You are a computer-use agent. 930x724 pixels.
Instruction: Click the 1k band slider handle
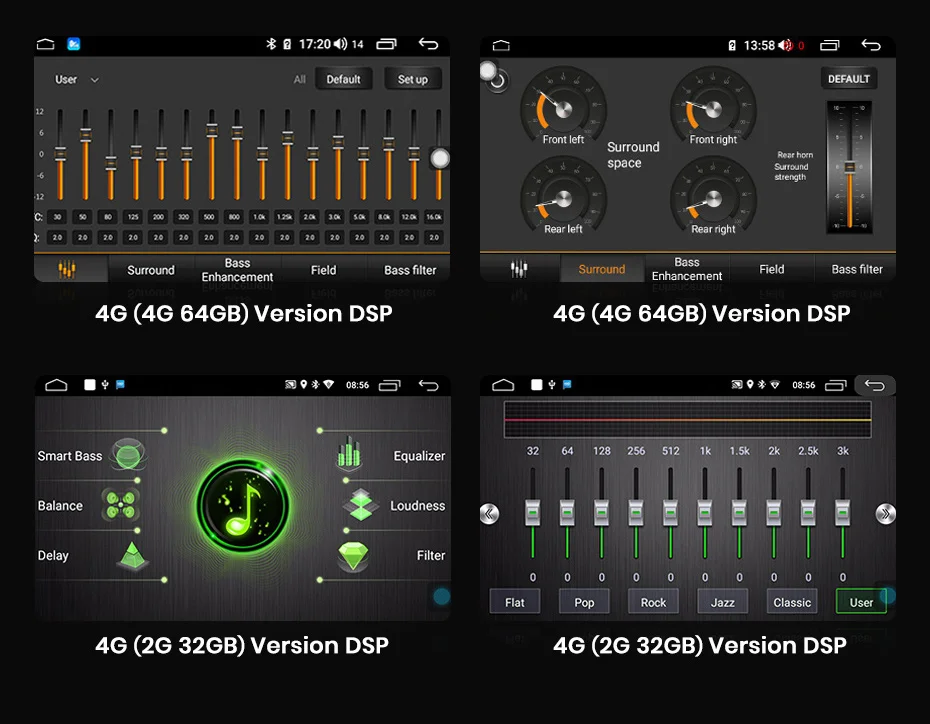coord(705,513)
